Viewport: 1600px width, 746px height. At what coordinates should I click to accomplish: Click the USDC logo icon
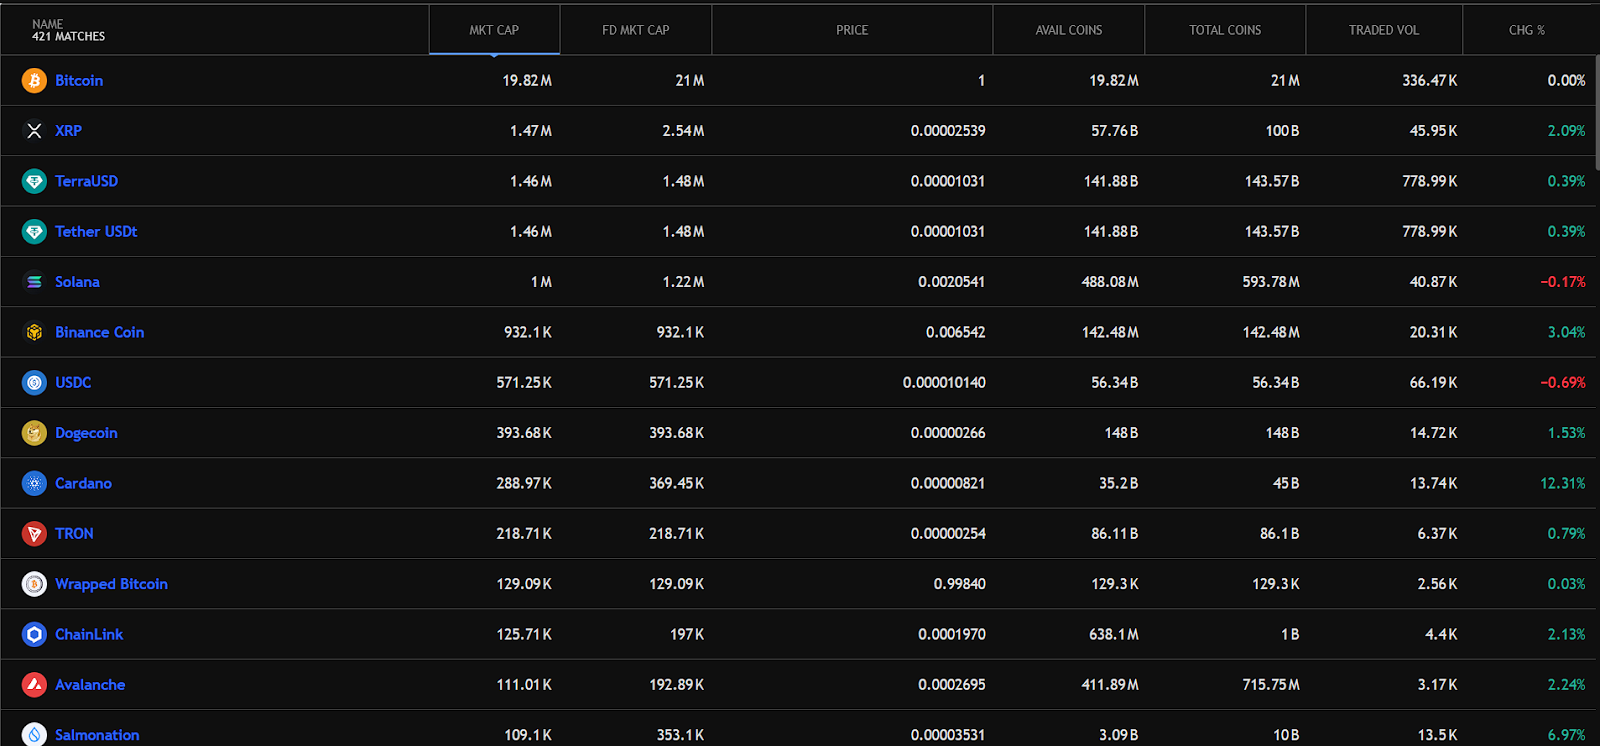[34, 382]
